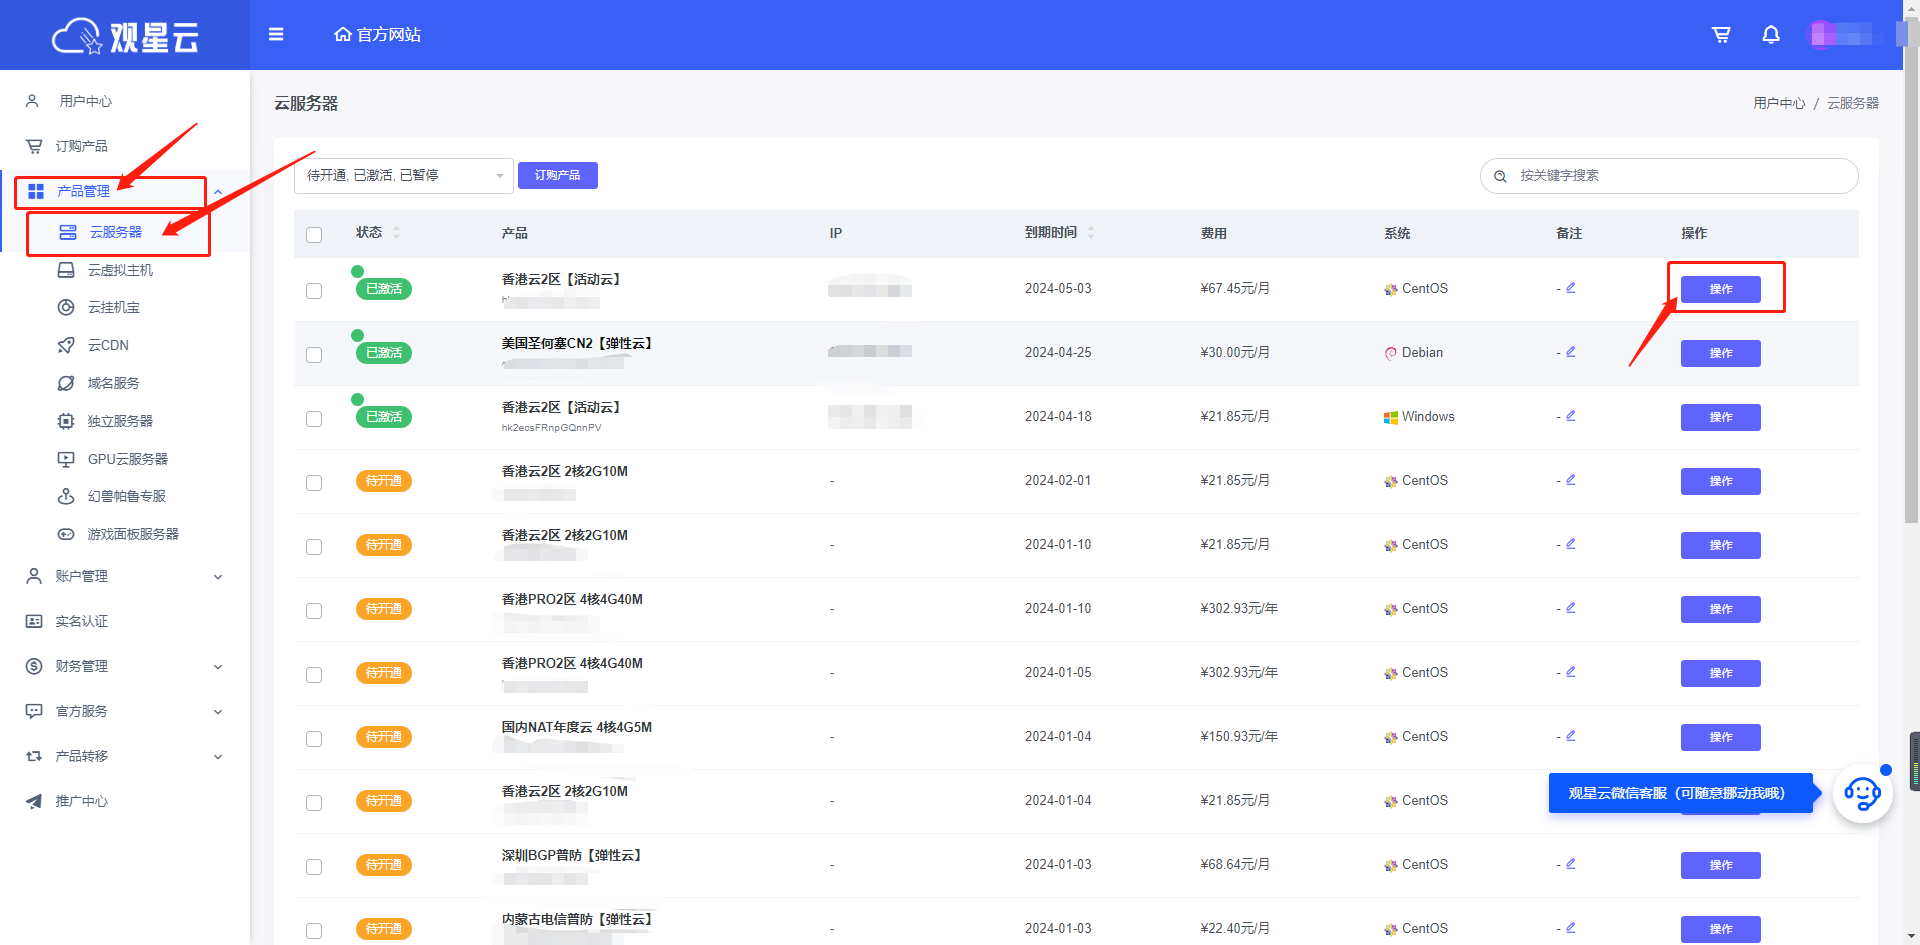Screen dimensions: 1920x945
Task: Open status filter dropdown 待开通, 已激活, 已暂停
Action: pos(404,176)
